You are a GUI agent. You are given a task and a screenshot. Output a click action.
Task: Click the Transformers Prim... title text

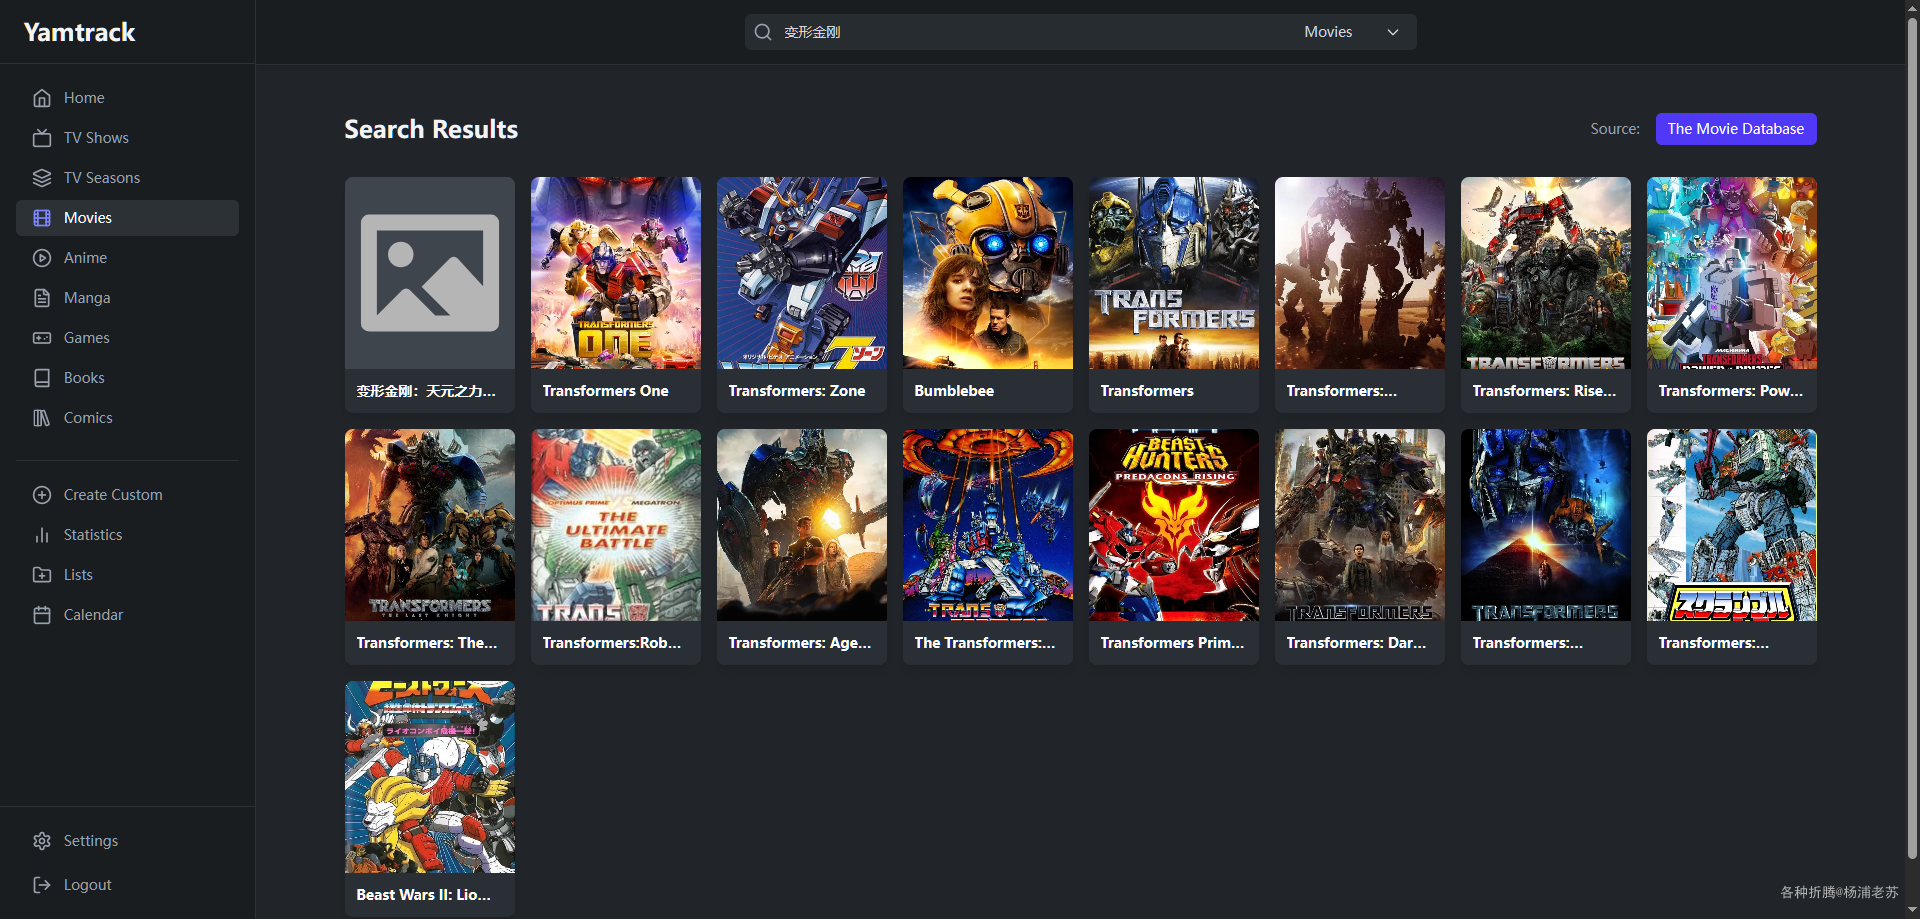(1172, 643)
